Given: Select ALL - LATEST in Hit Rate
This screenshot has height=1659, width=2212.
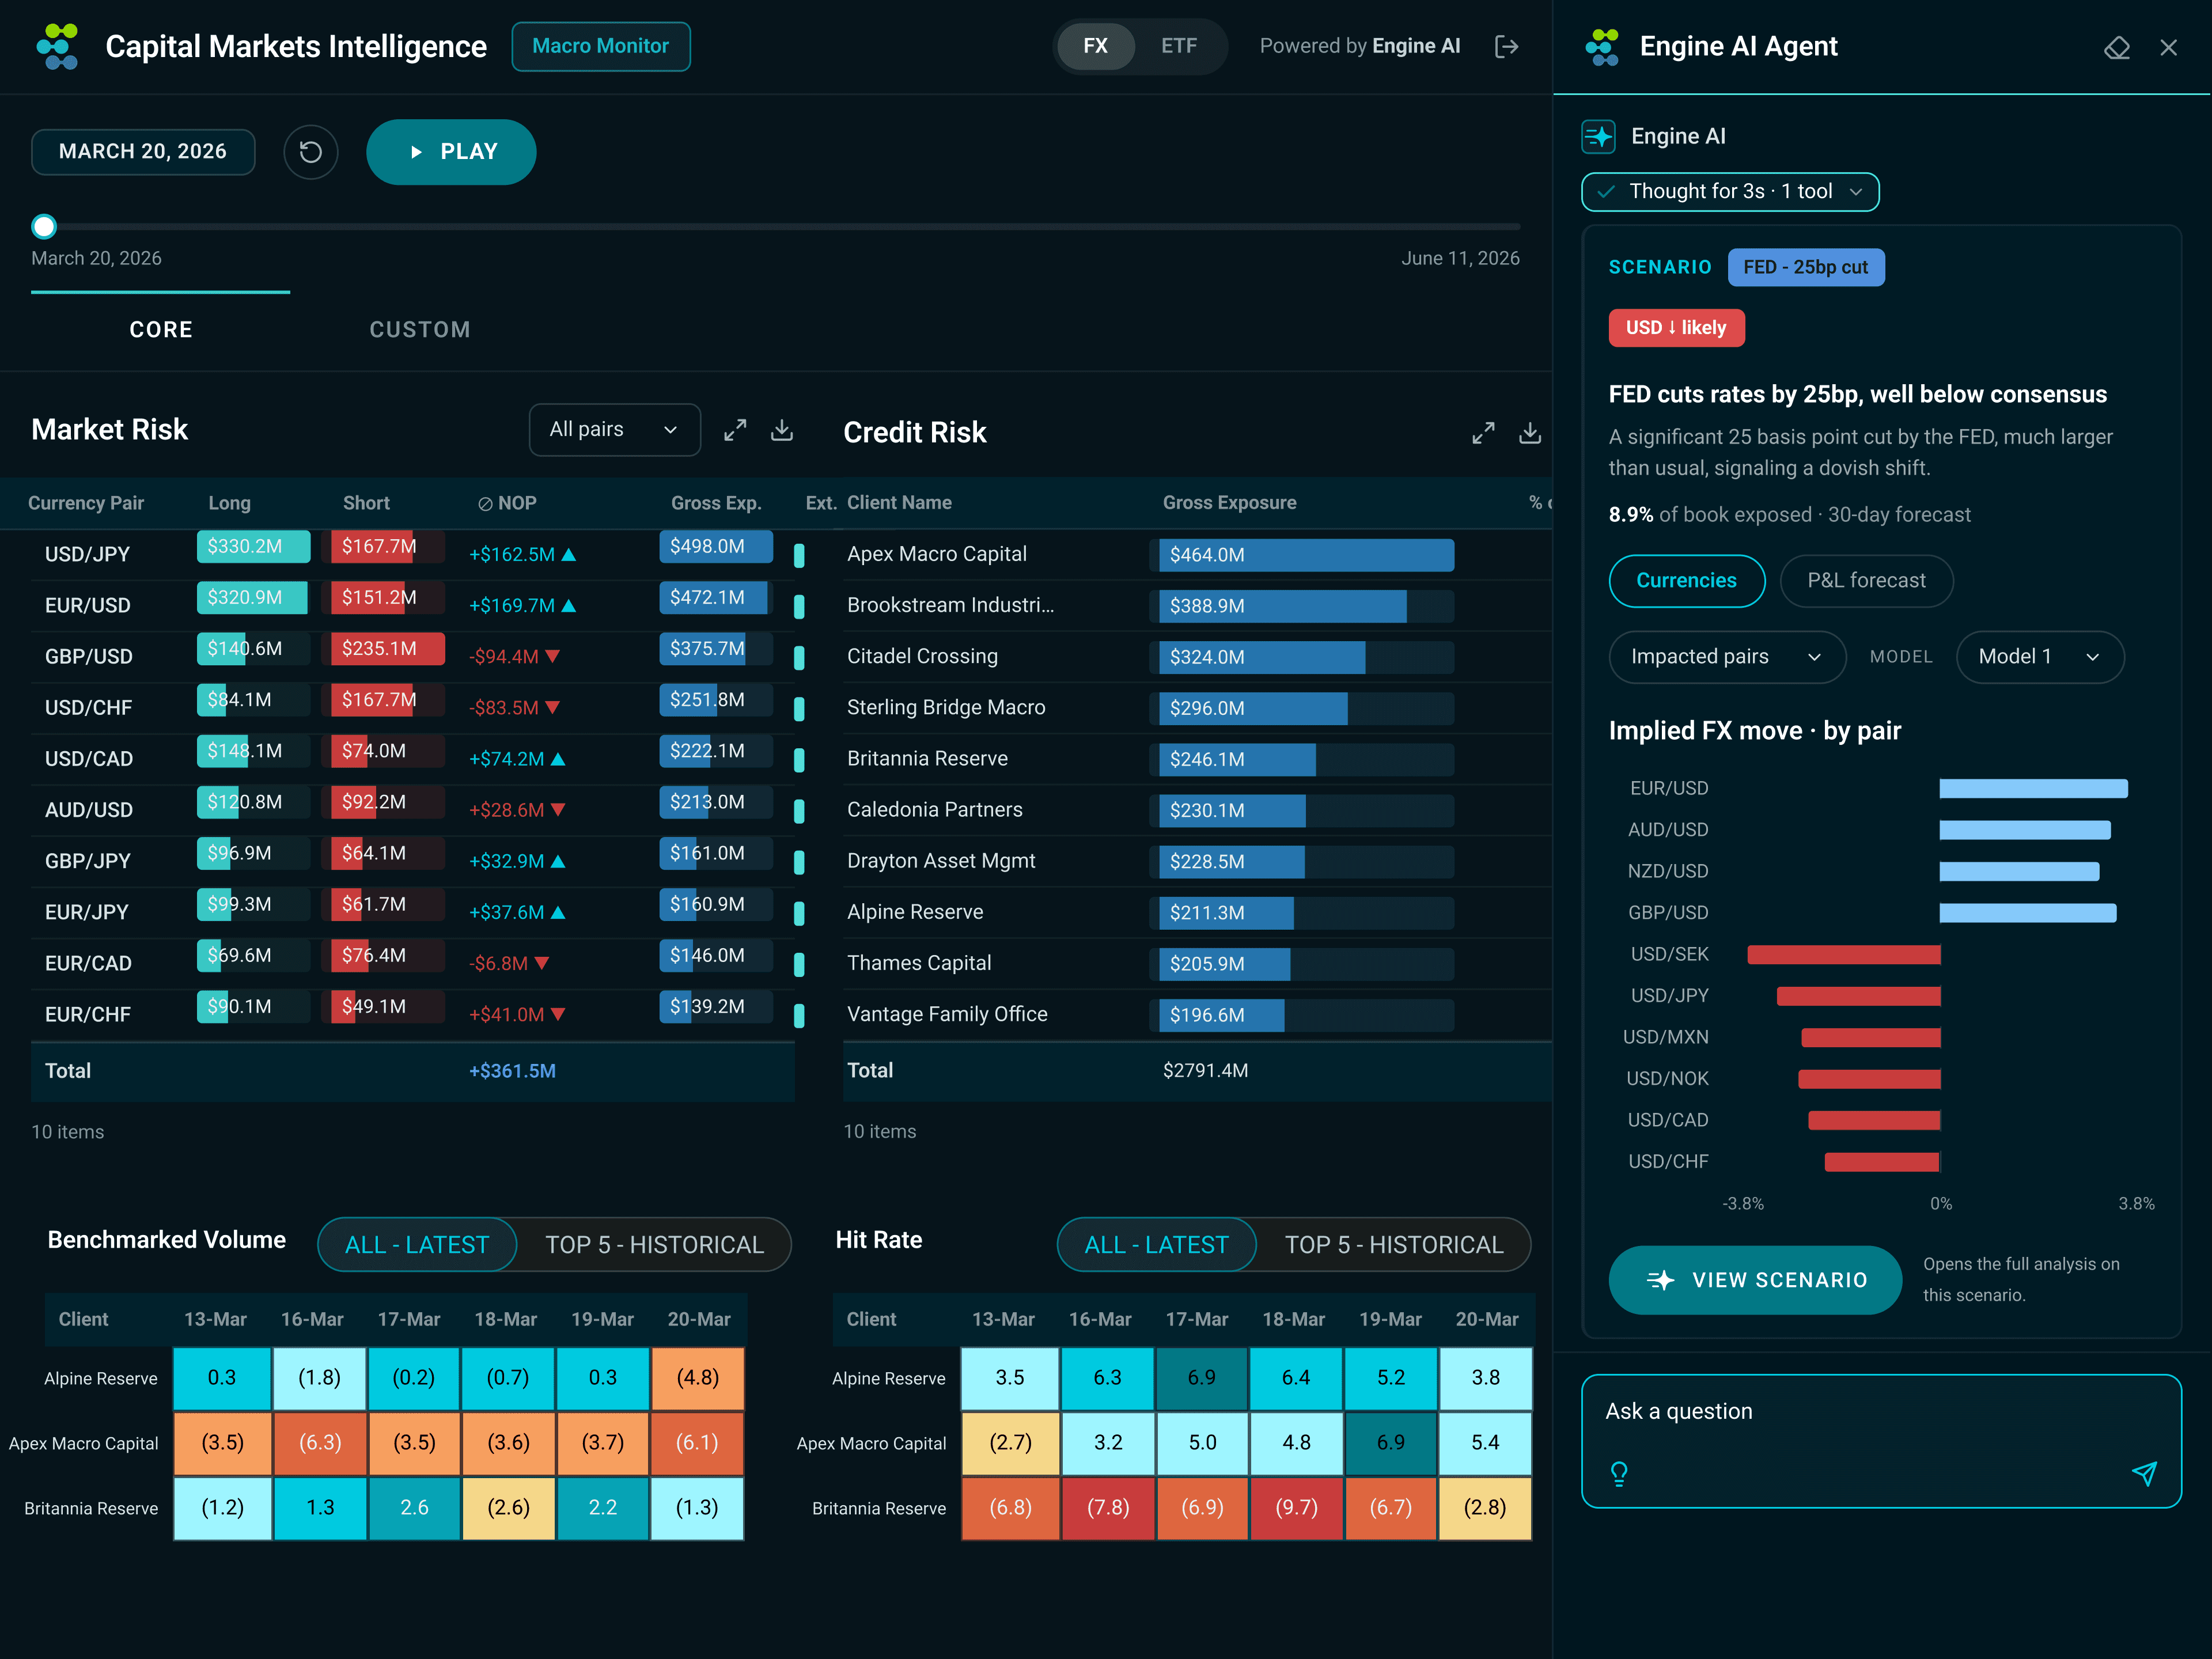Looking at the screenshot, I should pos(1156,1244).
